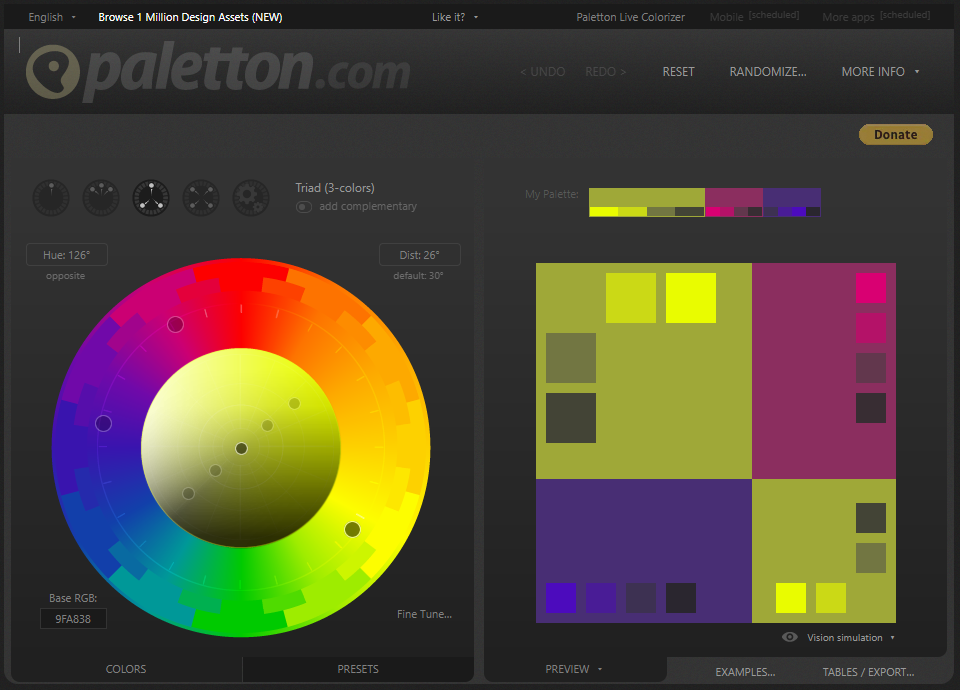Viewport: 960px width, 690px height.
Task: Open Paletton Live Colorizer link
Action: click(x=631, y=17)
